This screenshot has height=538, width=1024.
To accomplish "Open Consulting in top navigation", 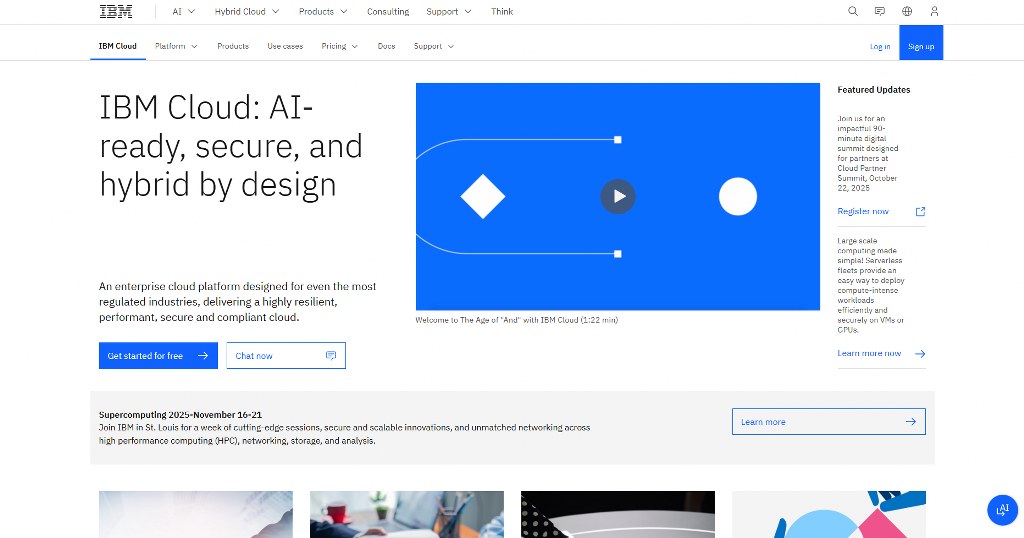I will 388,12.
